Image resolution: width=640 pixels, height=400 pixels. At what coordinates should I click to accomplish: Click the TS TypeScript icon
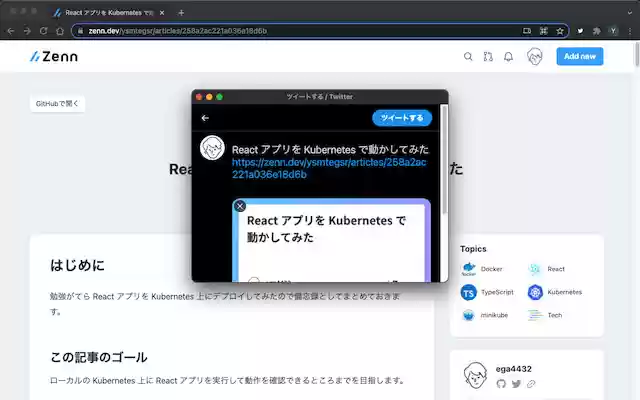coord(469,293)
